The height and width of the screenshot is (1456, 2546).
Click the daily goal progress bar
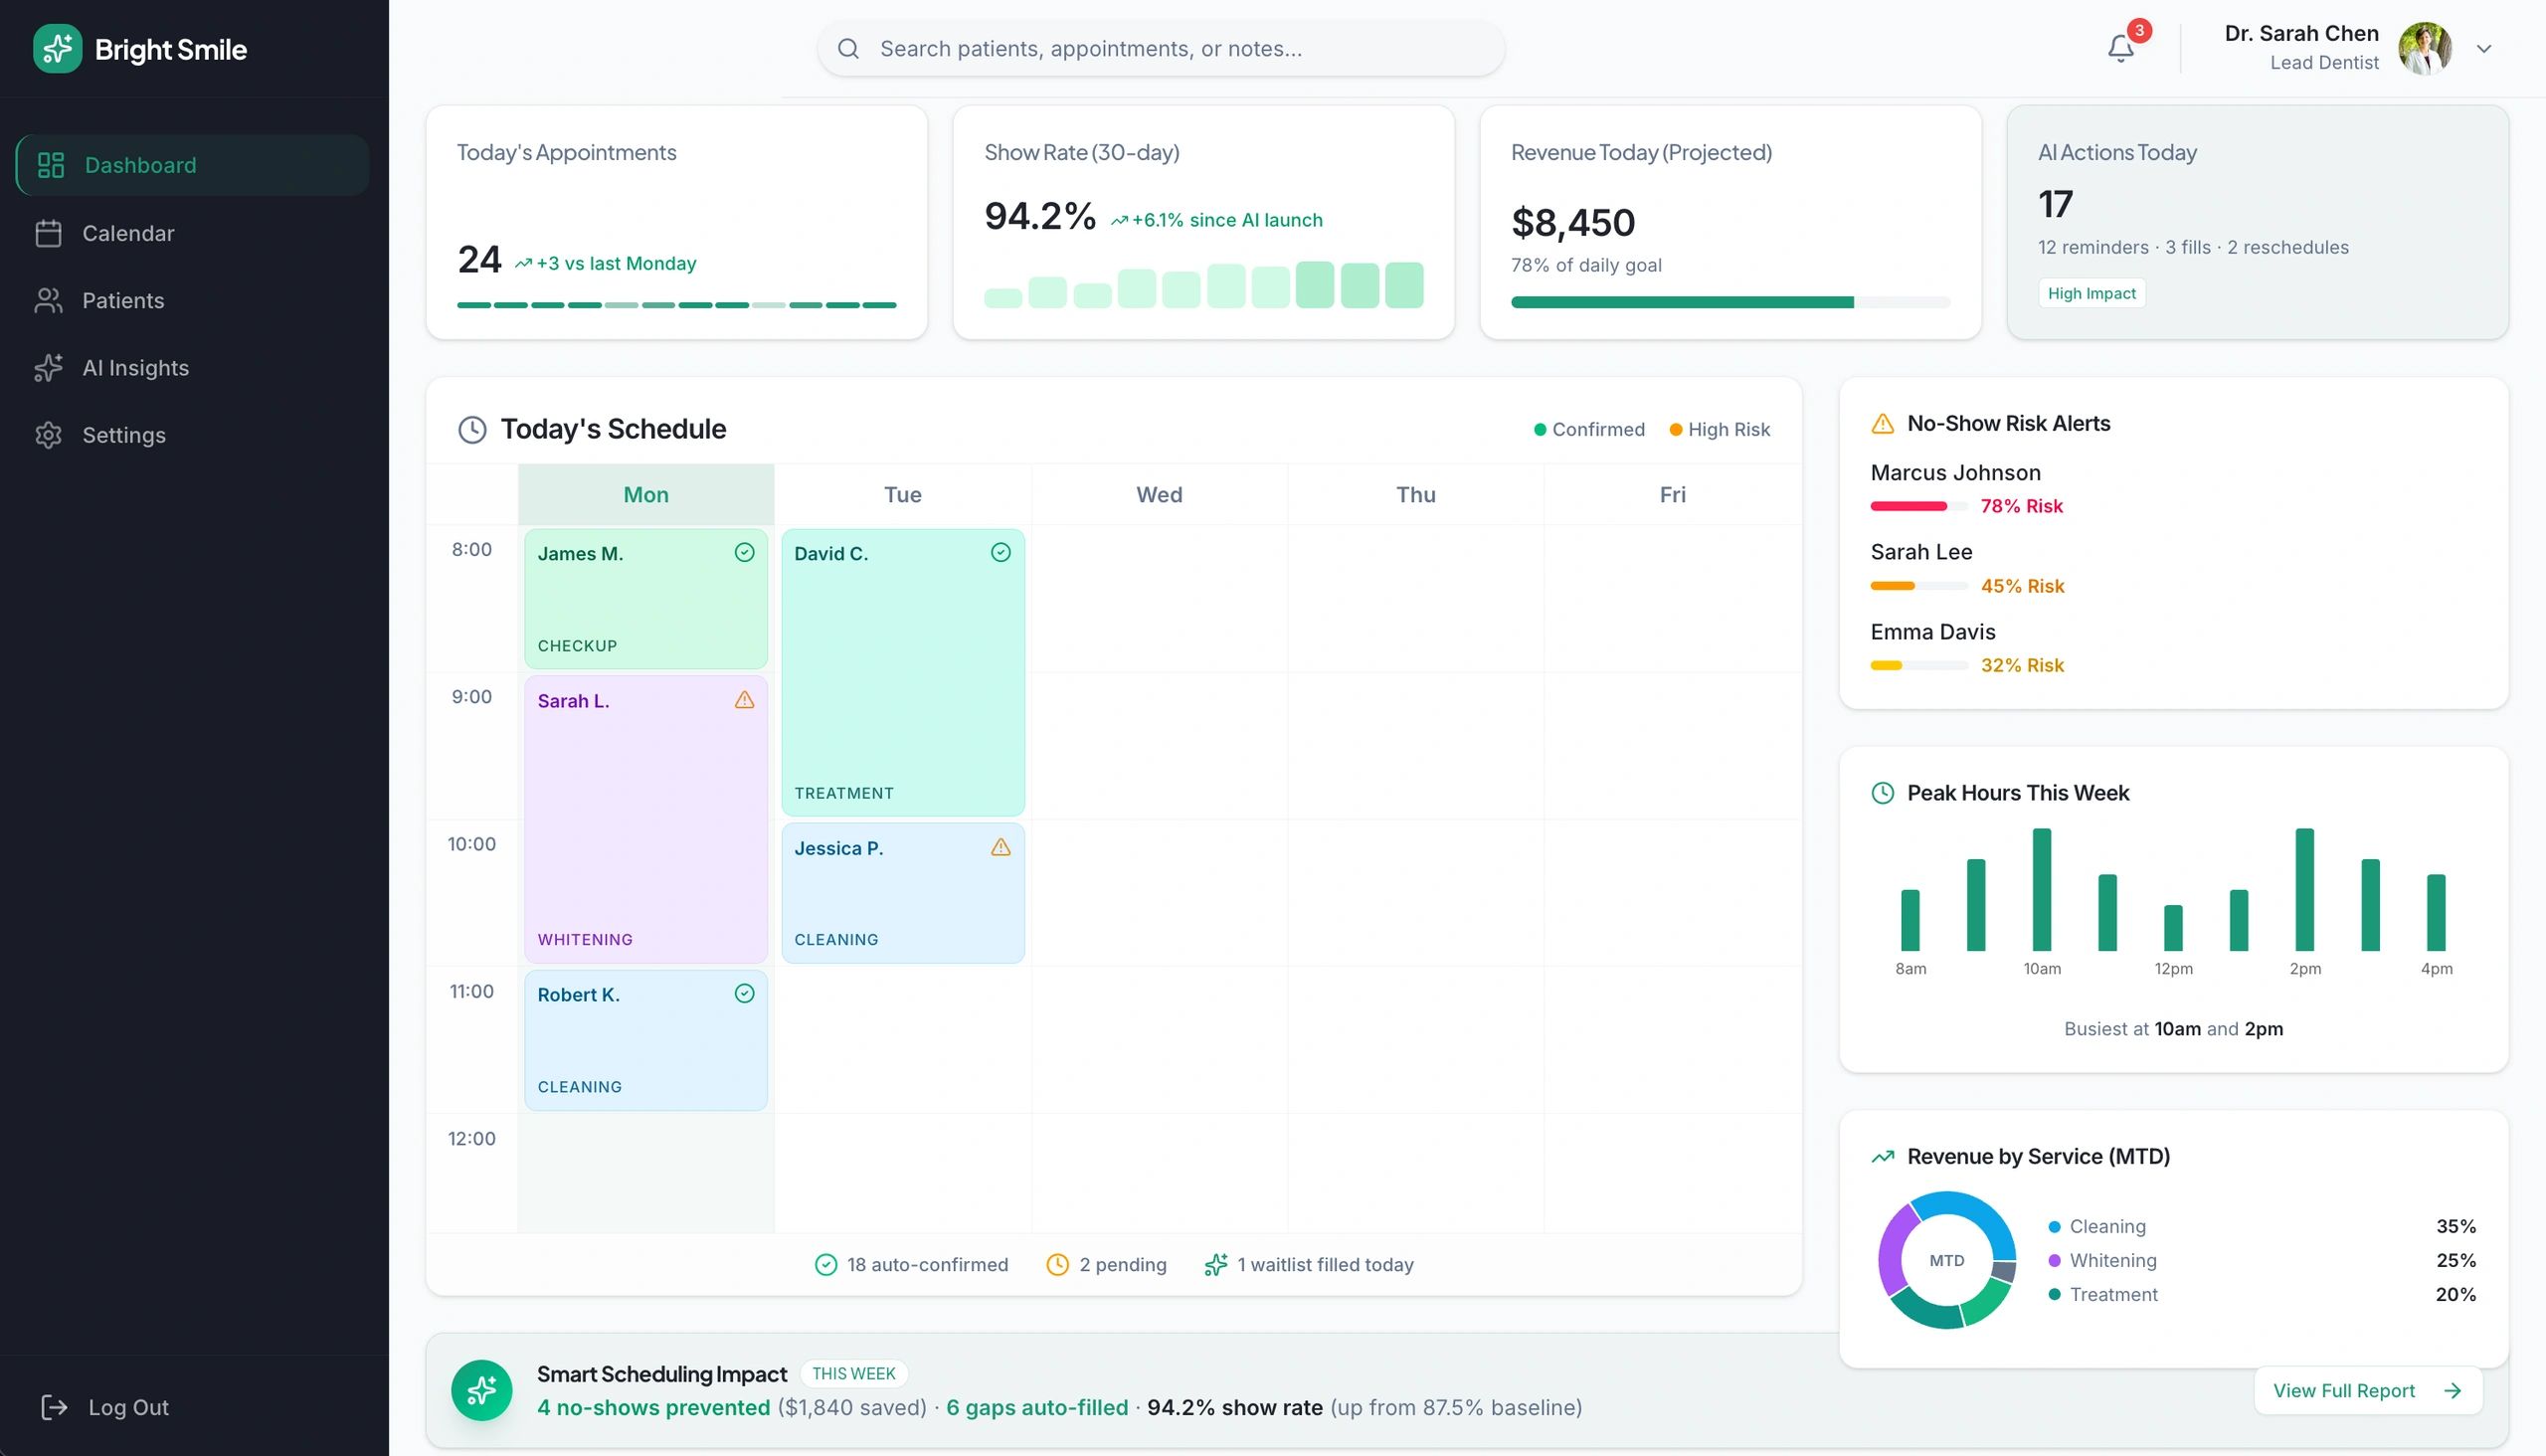point(1728,302)
